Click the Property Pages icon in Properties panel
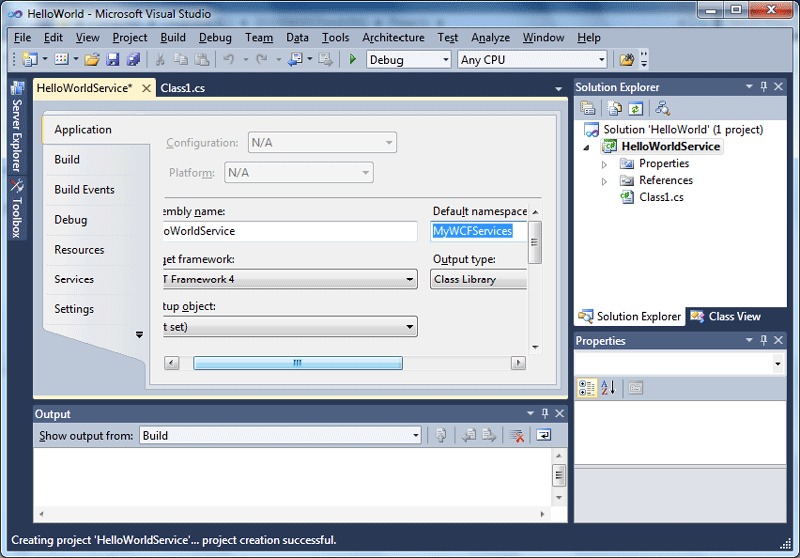Viewport: 800px width, 558px height. 635,388
